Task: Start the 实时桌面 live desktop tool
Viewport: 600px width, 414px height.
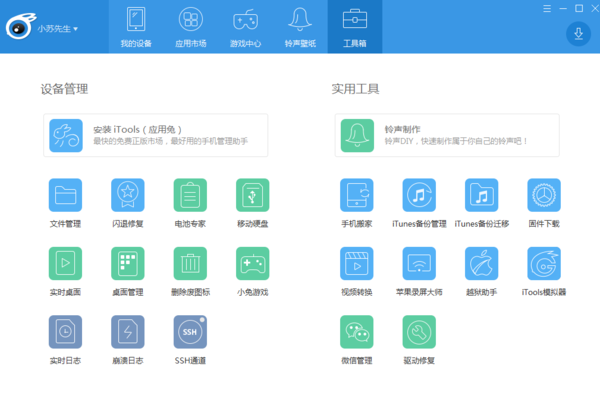Action: 65,264
